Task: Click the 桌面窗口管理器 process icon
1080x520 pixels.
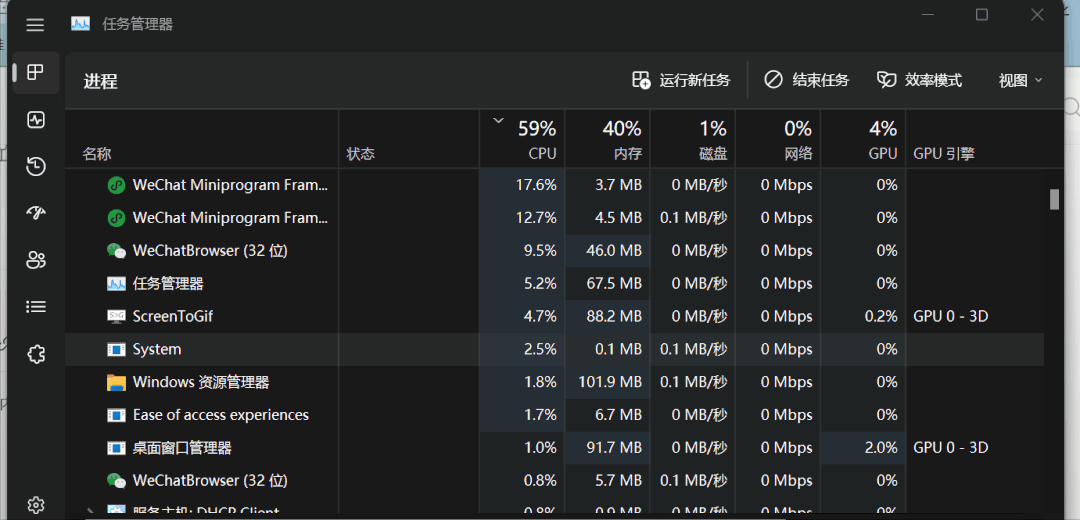Action: [x=116, y=448]
